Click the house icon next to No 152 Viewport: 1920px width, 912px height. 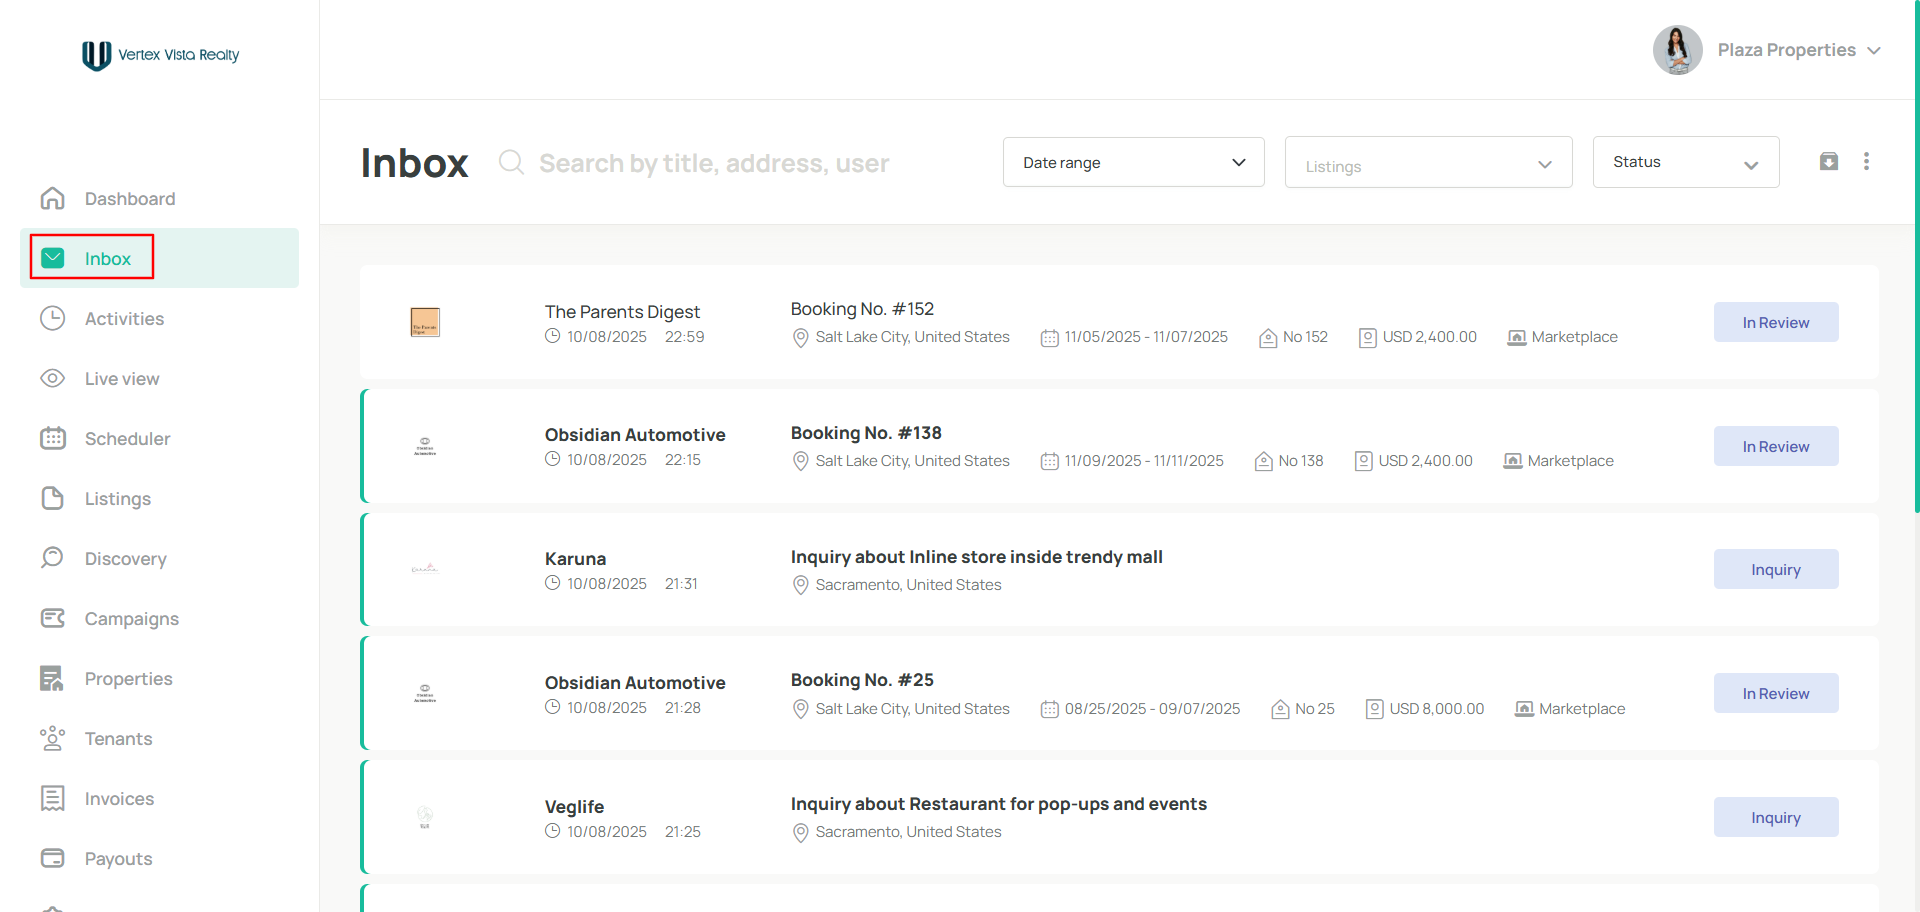point(1268,338)
